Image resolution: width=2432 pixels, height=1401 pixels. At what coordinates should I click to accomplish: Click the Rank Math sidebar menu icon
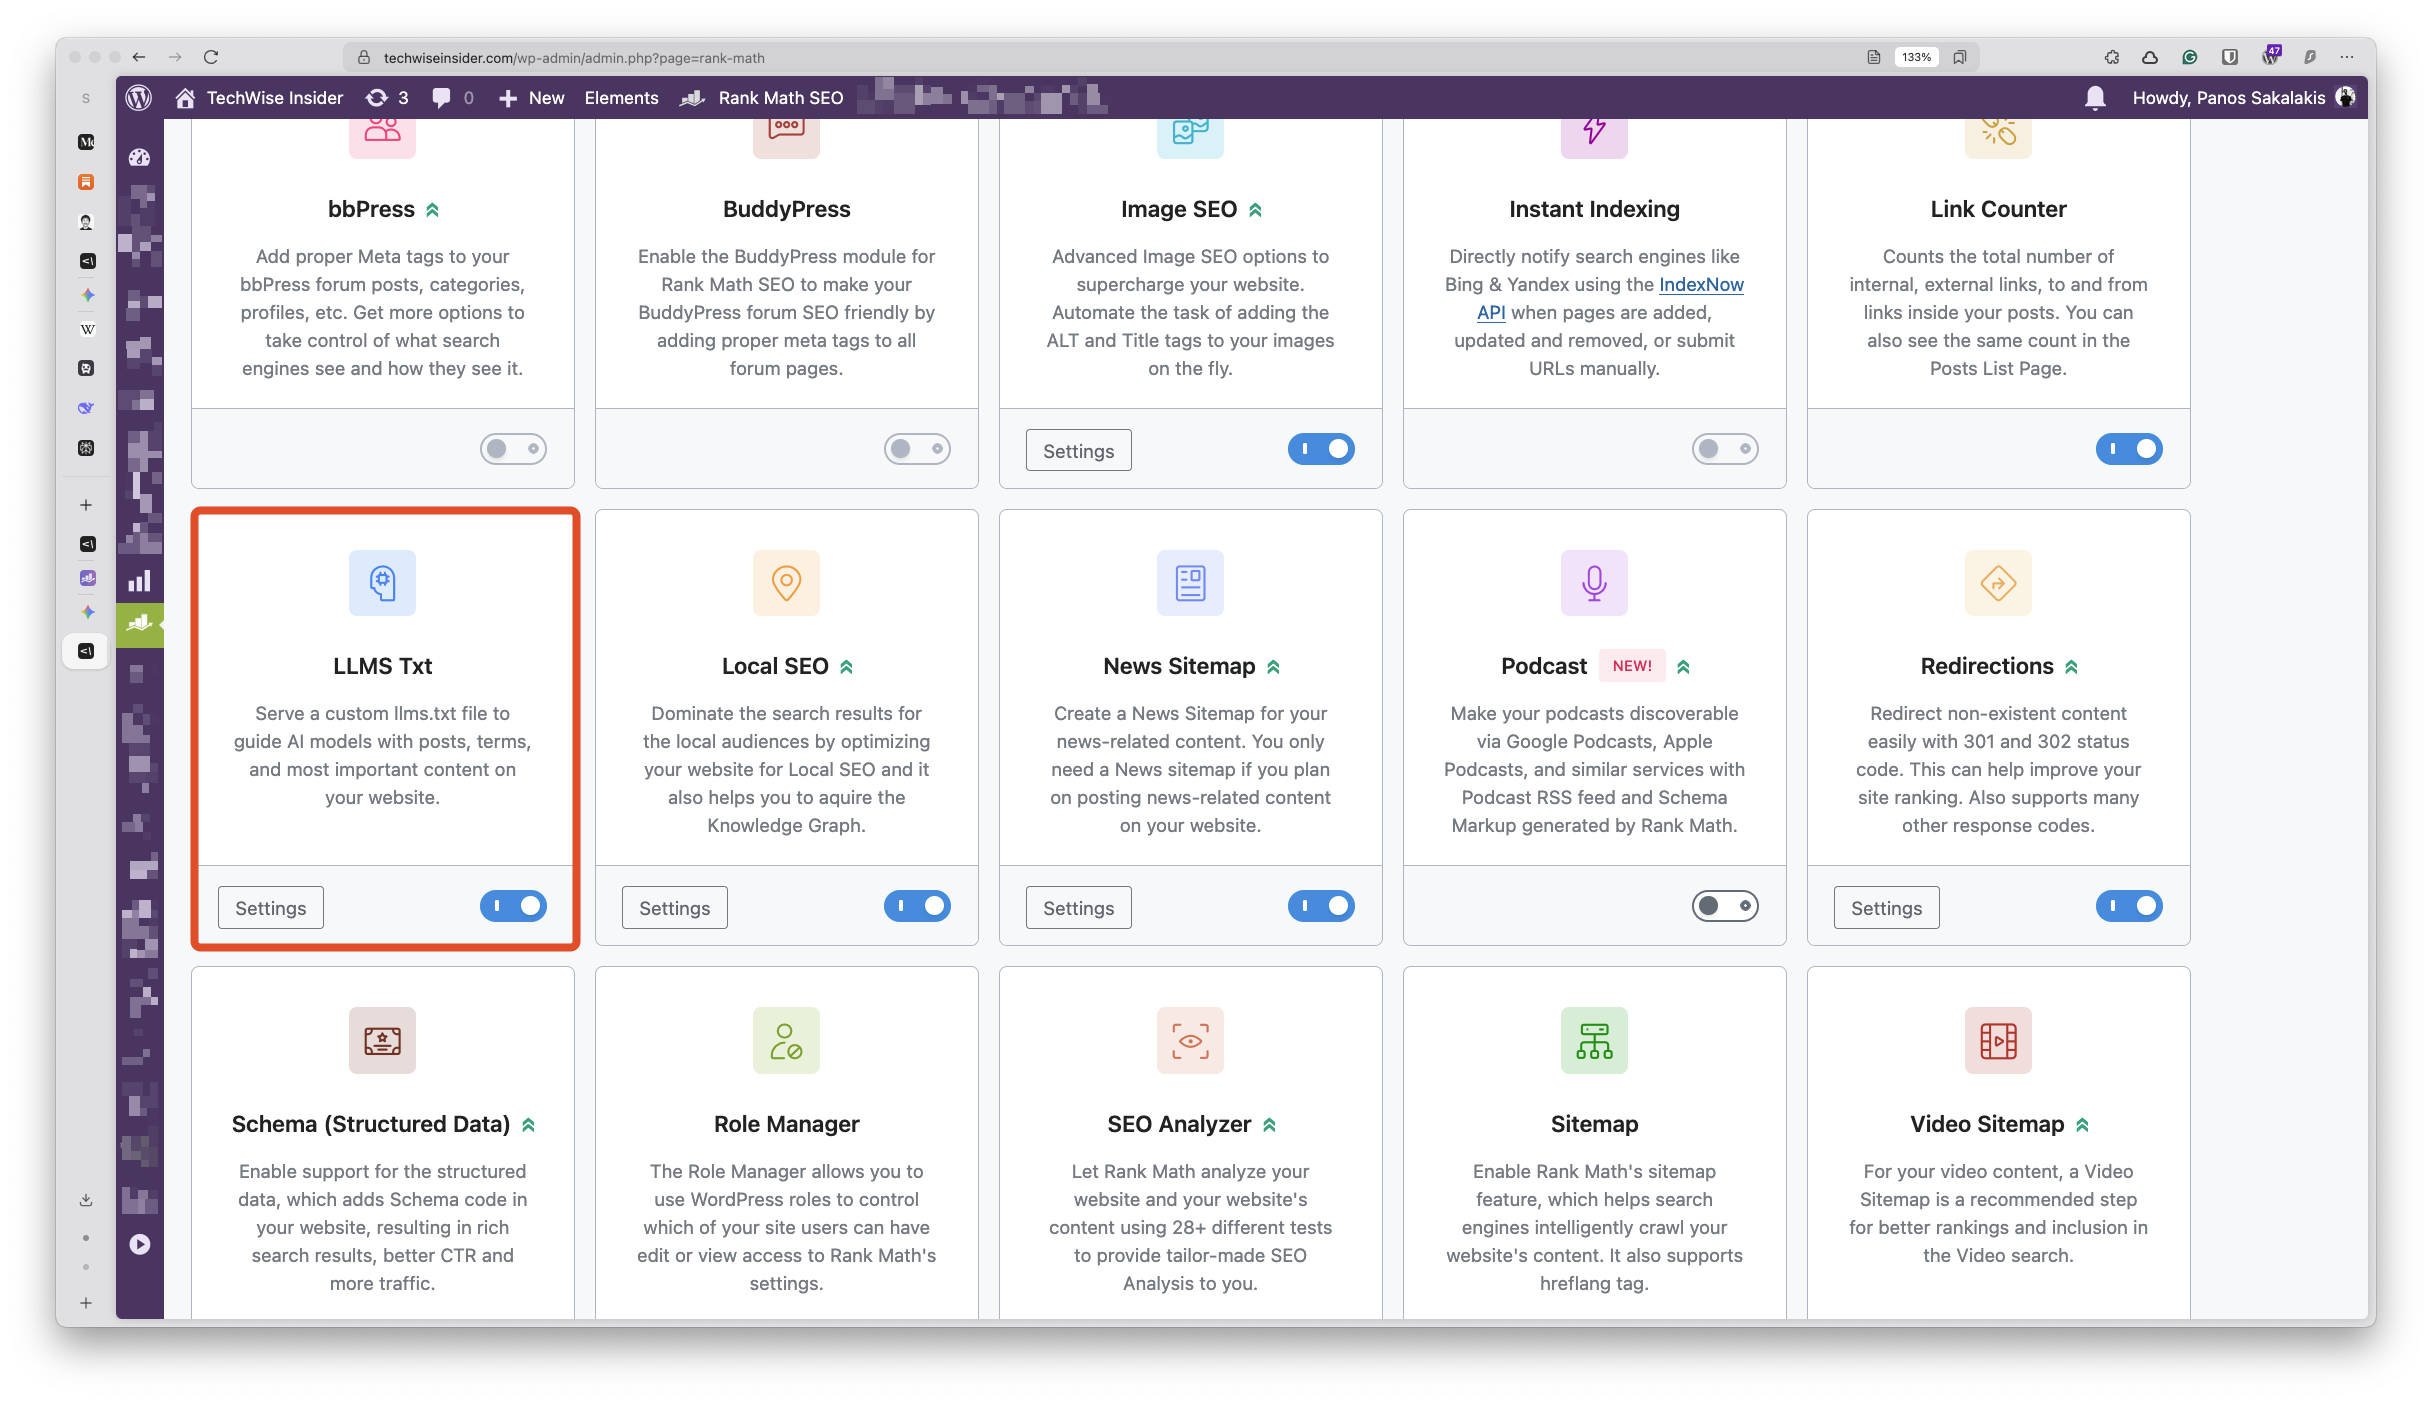tap(139, 624)
